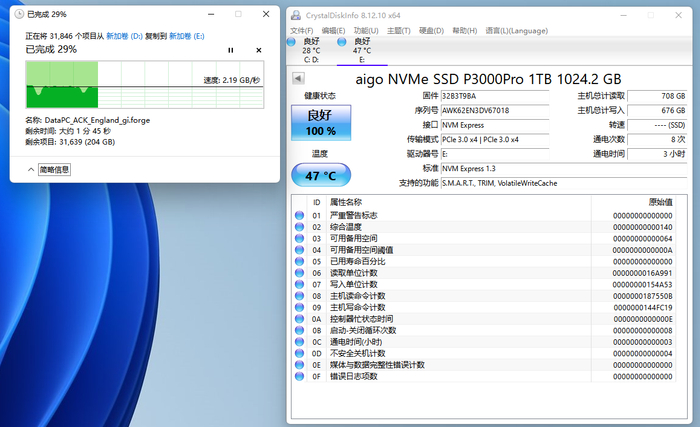Image resolution: width=700 pixels, height=427 pixels.
Task: Click the firmware field 32B3T9BA
Action: coord(495,96)
